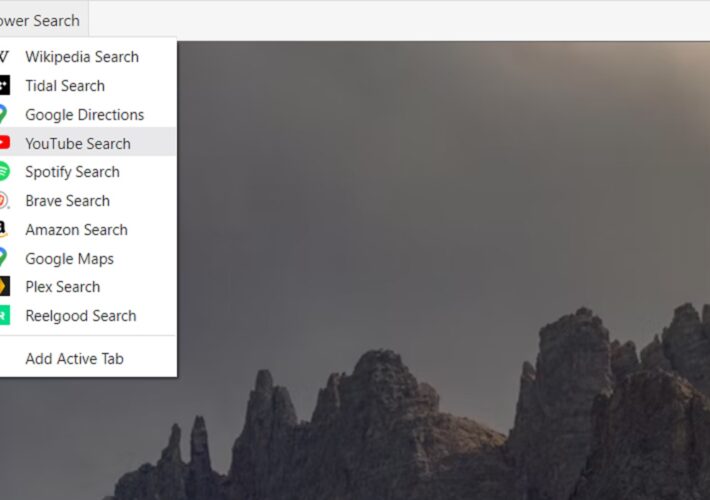The height and width of the screenshot is (500, 710).
Task: Open Google Directions bookmark
Action: point(88,115)
